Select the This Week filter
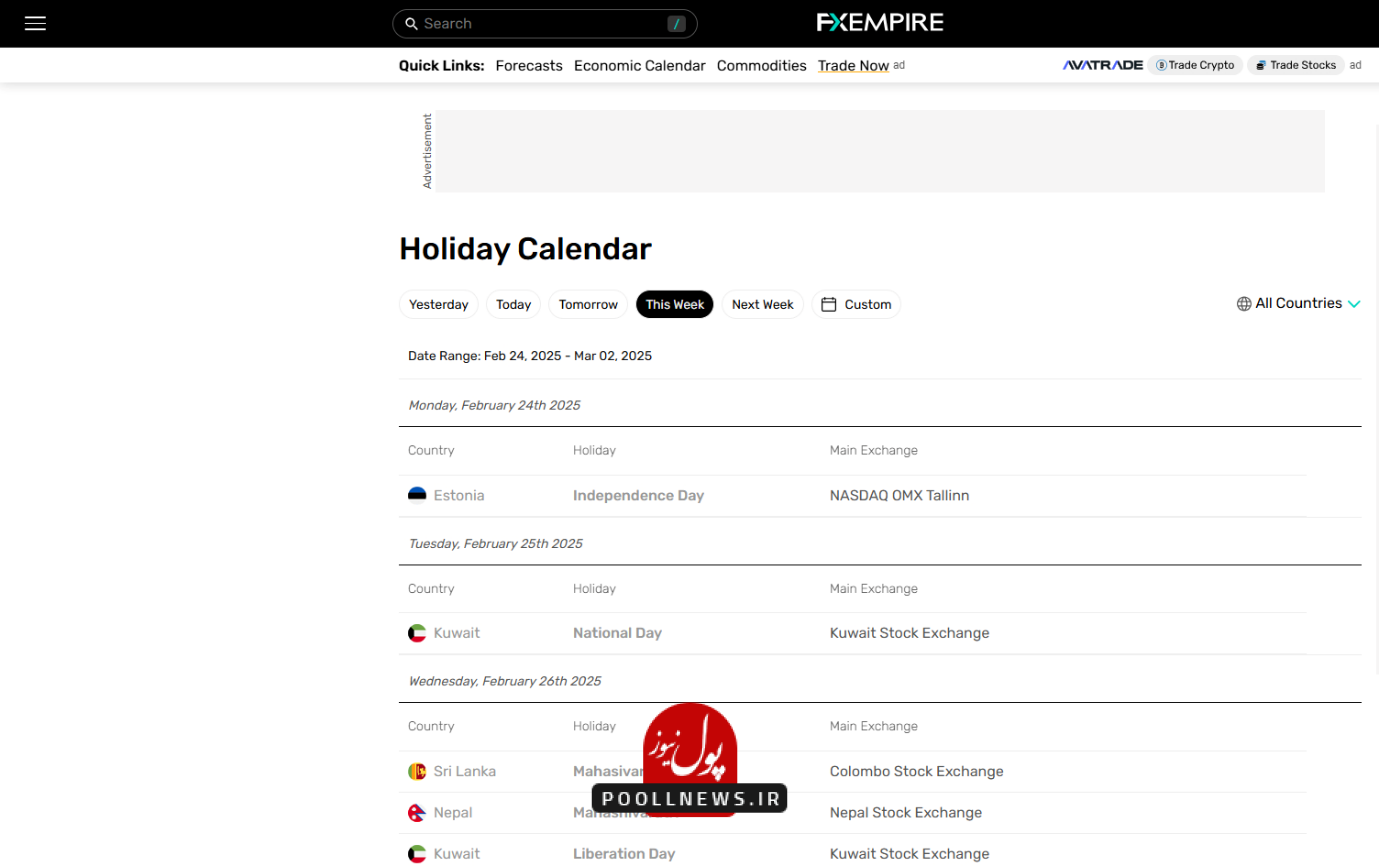Screen dimensions: 1379x866 pos(675,304)
